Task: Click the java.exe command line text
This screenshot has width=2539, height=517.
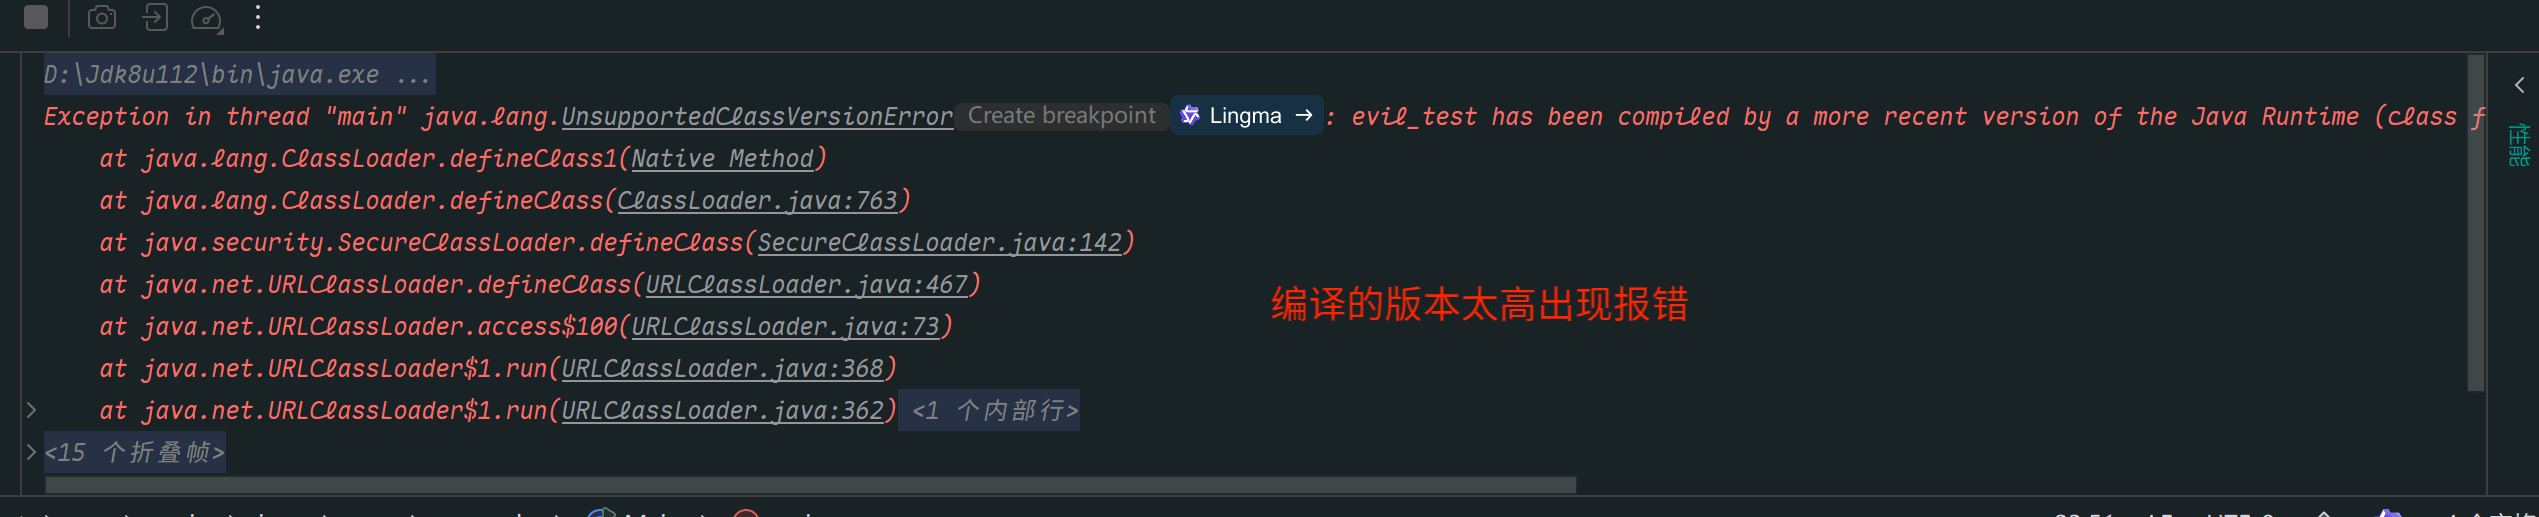Action: [x=238, y=75]
